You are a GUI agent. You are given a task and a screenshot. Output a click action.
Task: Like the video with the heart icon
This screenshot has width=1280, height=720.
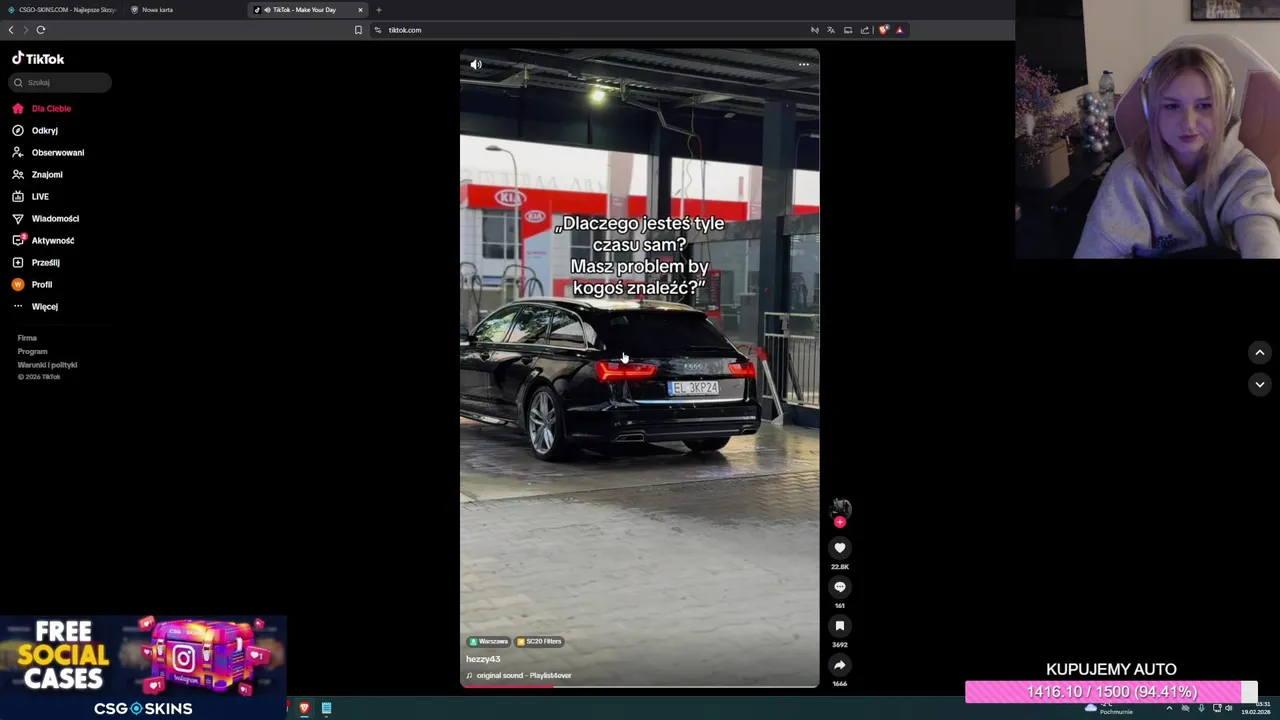pos(840,547)
